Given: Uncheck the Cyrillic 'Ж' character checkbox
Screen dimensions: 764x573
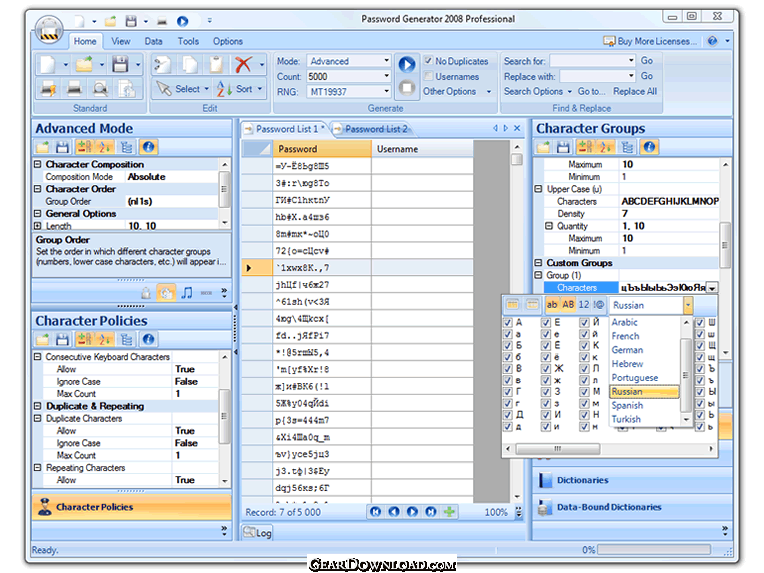Looking at the screenshot, I should [x=546, y=368].
